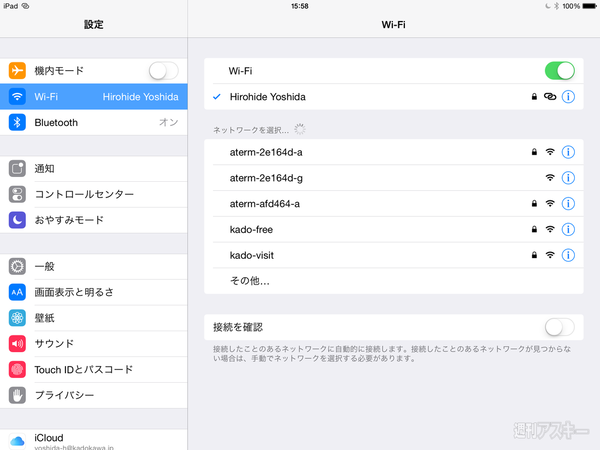Join the kado-visit network
The width and height of the screenshot is (600, 450).
click(394, 255)
